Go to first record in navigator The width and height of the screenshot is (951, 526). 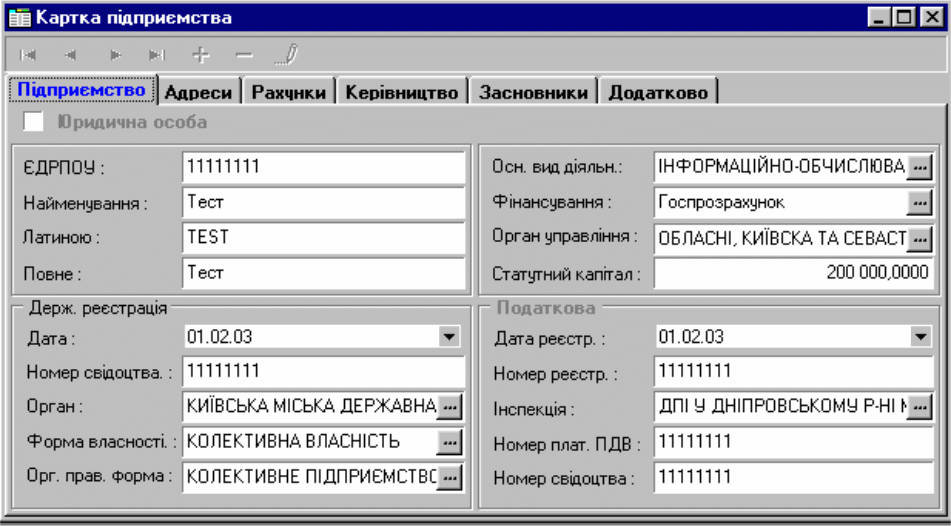pos(28,55)
